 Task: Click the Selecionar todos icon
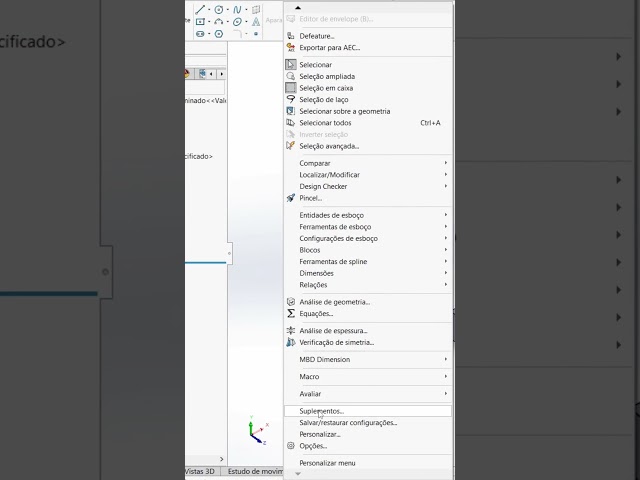click(x=291, y=123)
